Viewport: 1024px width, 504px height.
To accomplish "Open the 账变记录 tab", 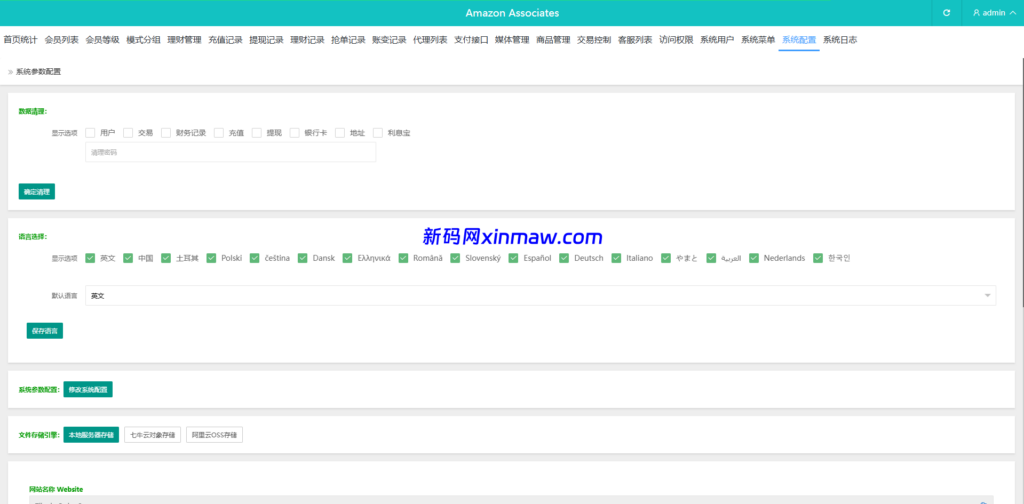I will 389,40.
